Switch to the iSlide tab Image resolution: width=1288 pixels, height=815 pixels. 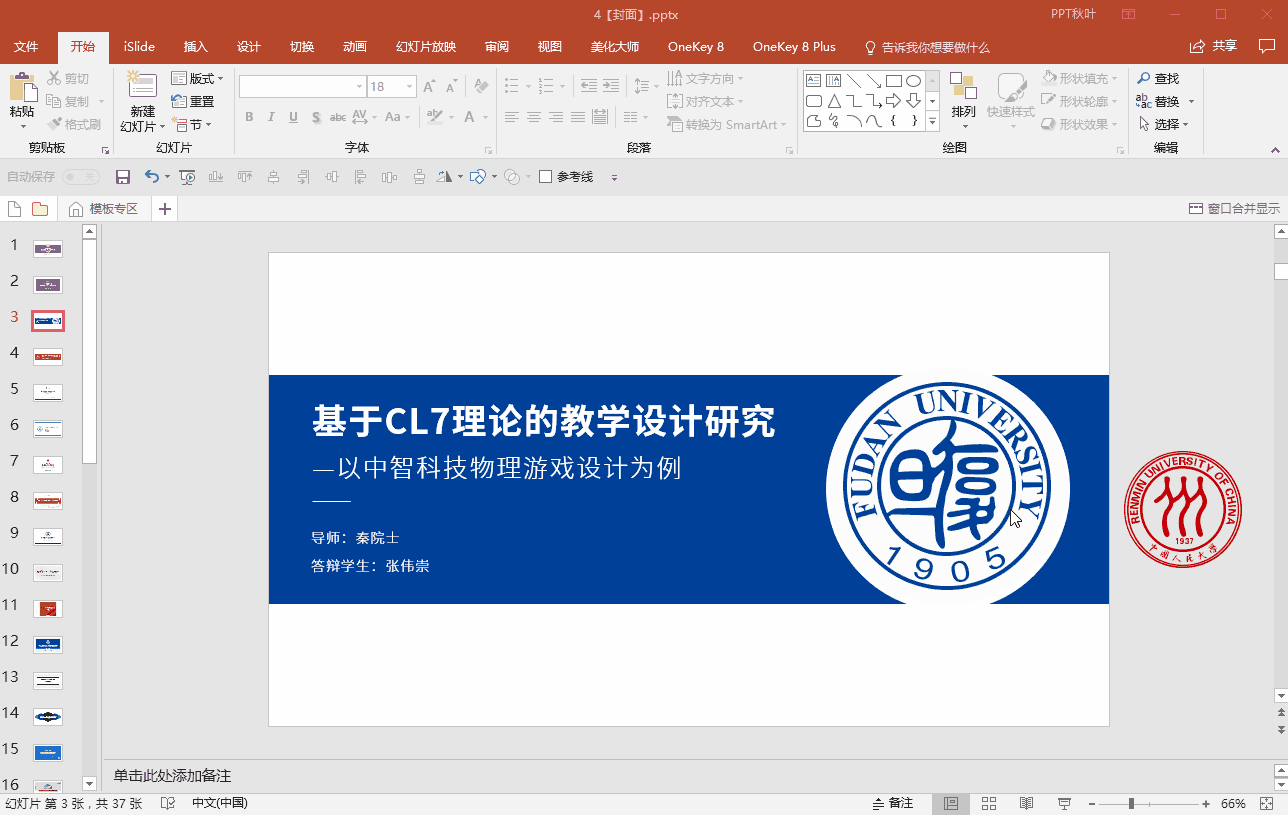coord(139,47)
